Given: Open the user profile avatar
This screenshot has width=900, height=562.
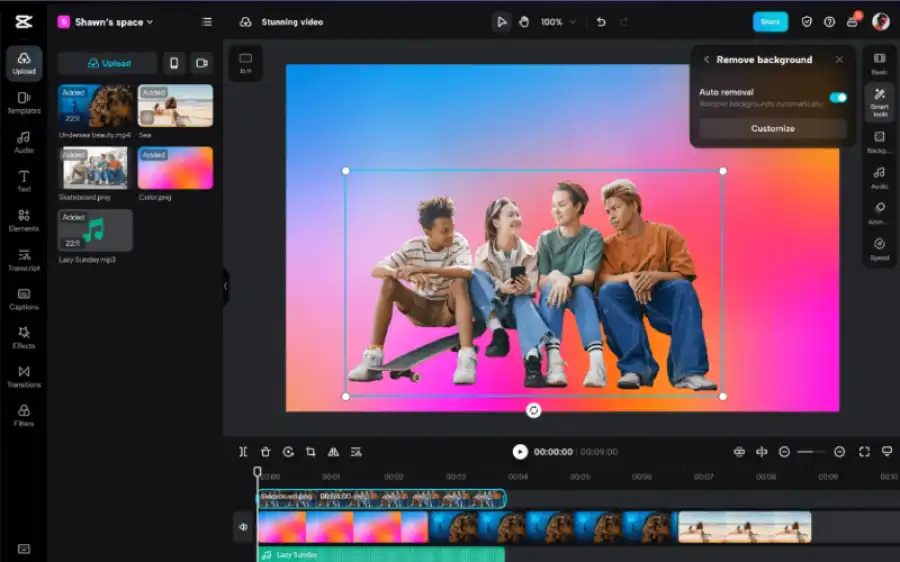Looking at the screenshot, I should 880,21.
